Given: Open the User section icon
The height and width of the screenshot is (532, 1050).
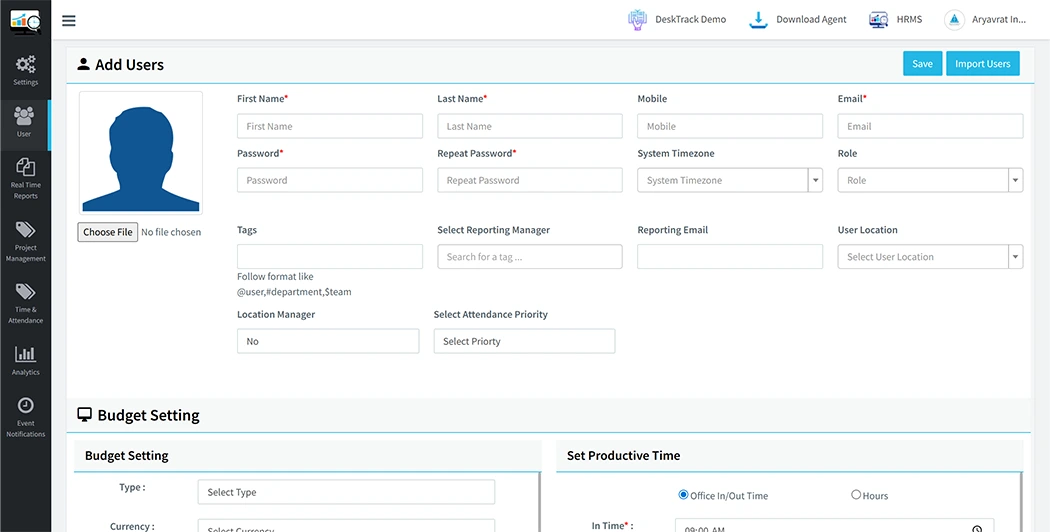Looking at the screenshot, I should [x=24, y=117].
